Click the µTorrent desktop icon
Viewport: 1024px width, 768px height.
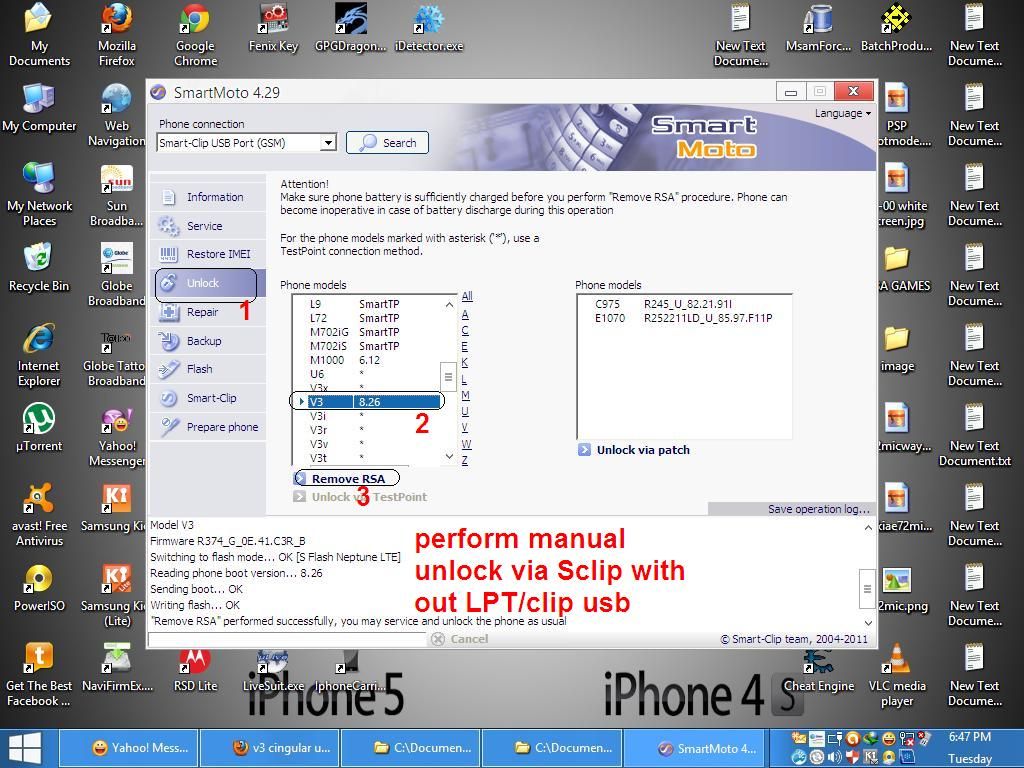click(39, 428)
